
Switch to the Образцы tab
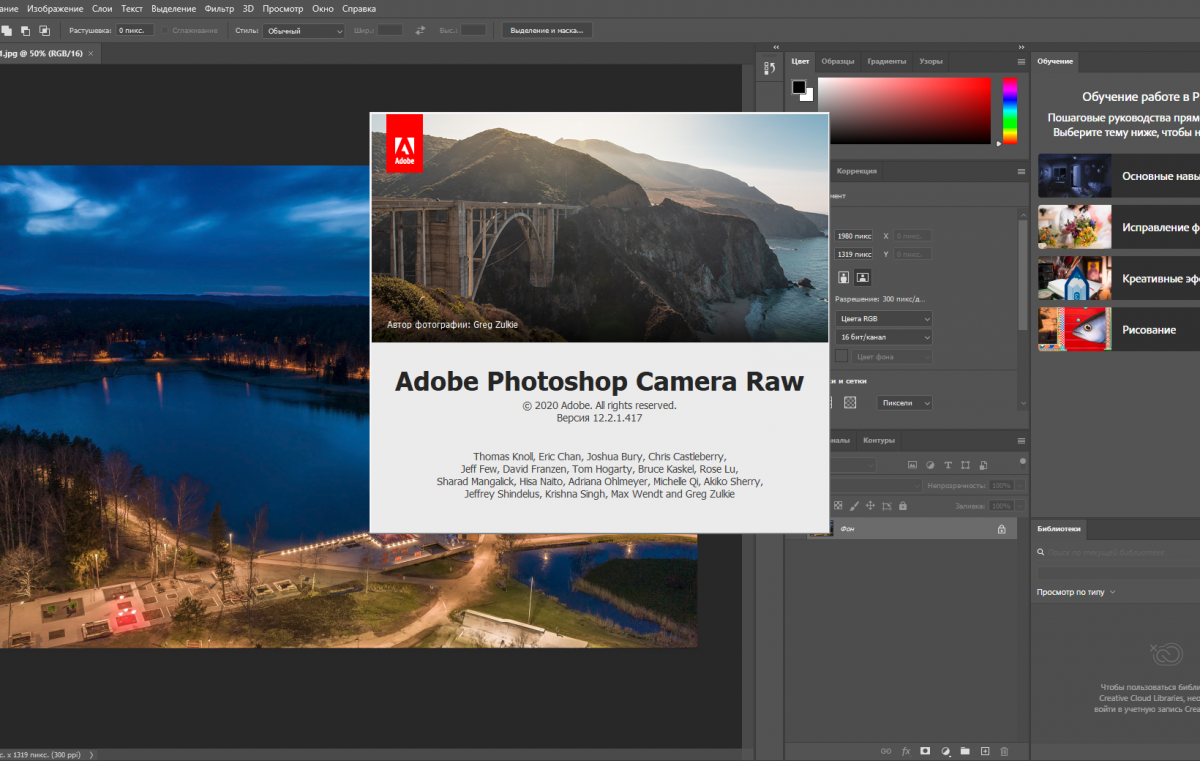[x=838, y=61]
